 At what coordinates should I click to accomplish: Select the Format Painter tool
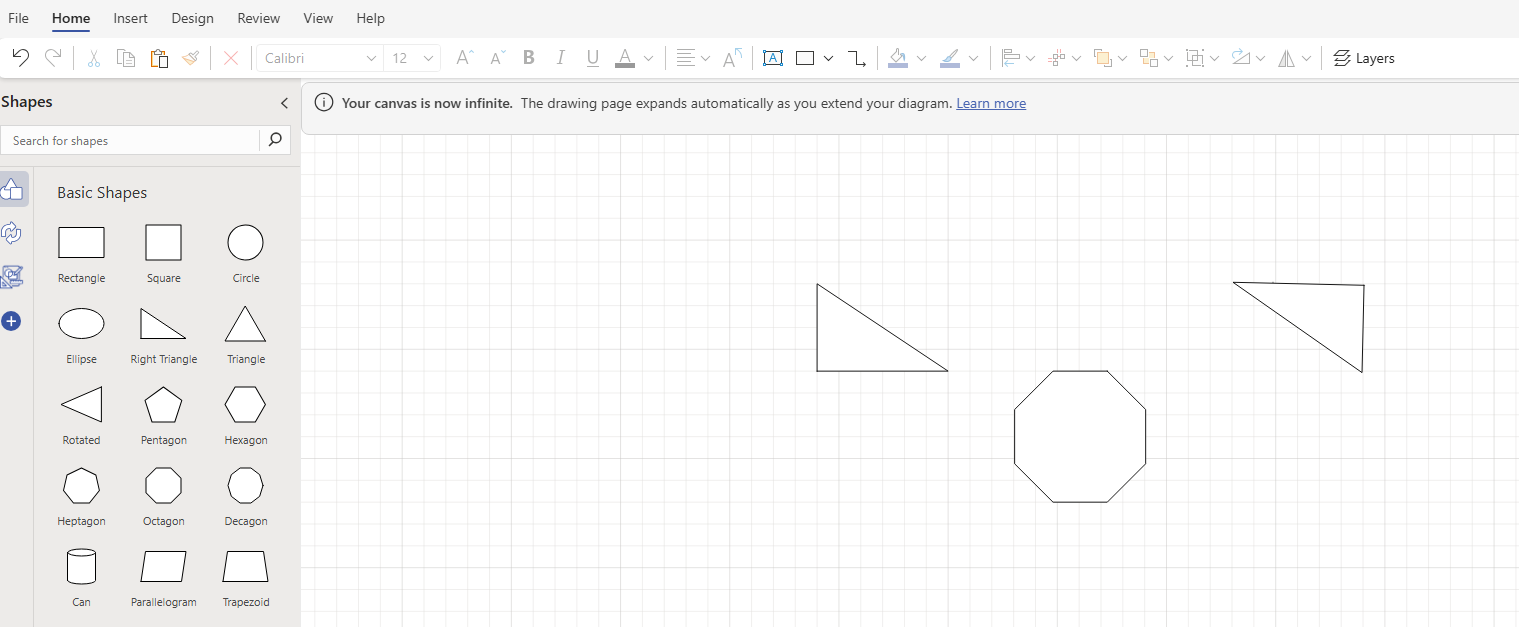pyautogui.click(x=191, y=57)
